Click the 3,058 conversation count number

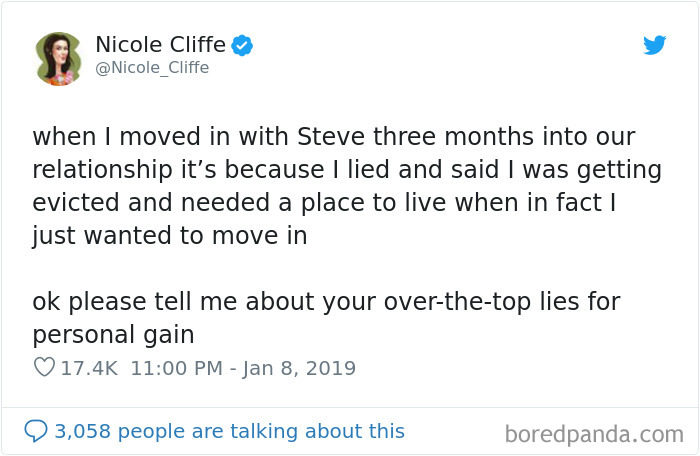pos(83,431)
